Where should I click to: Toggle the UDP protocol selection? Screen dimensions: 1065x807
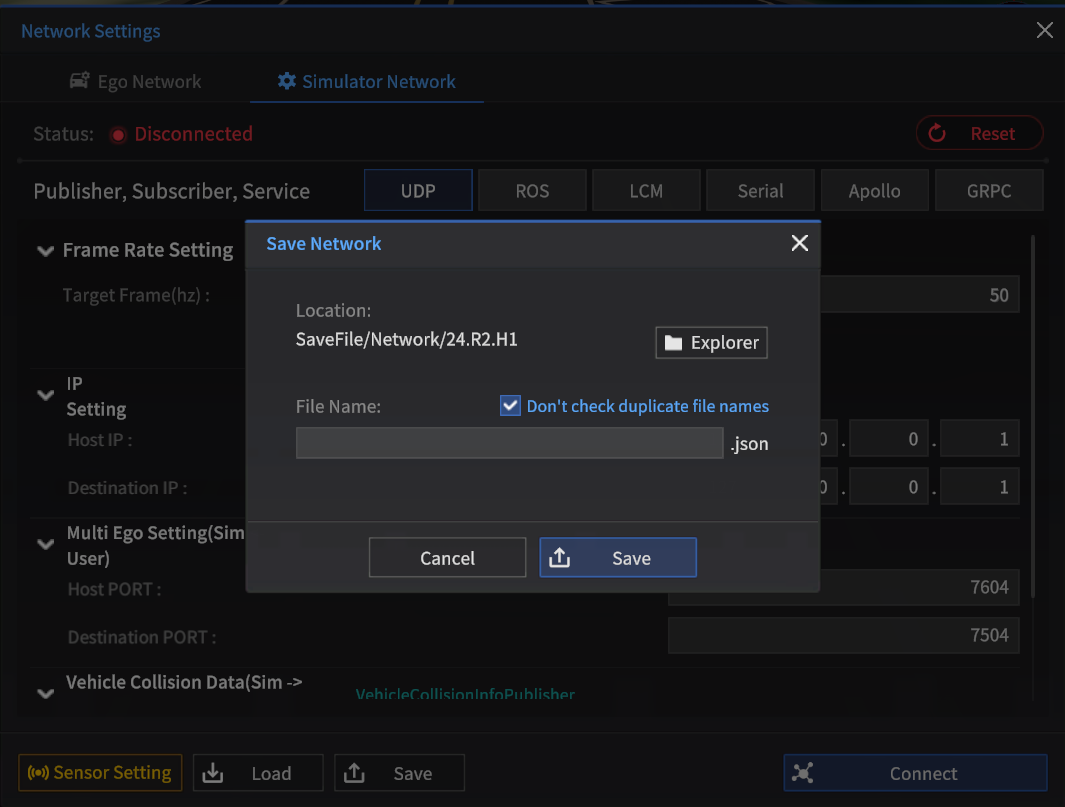(x=418, y=190)
